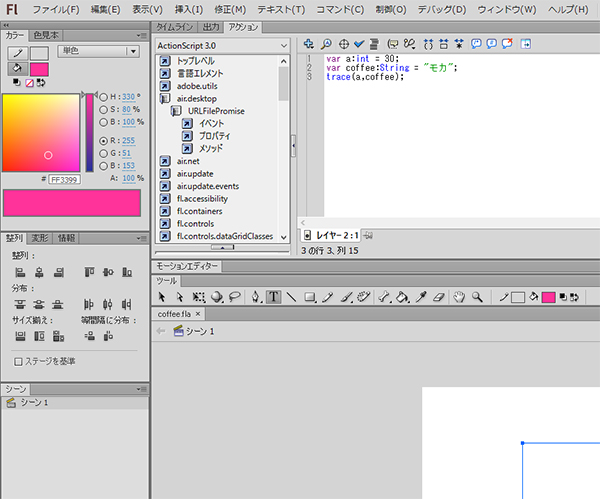Select the Line tool
The height and width of the screenshot is (499, 600).
click(291, 297)
